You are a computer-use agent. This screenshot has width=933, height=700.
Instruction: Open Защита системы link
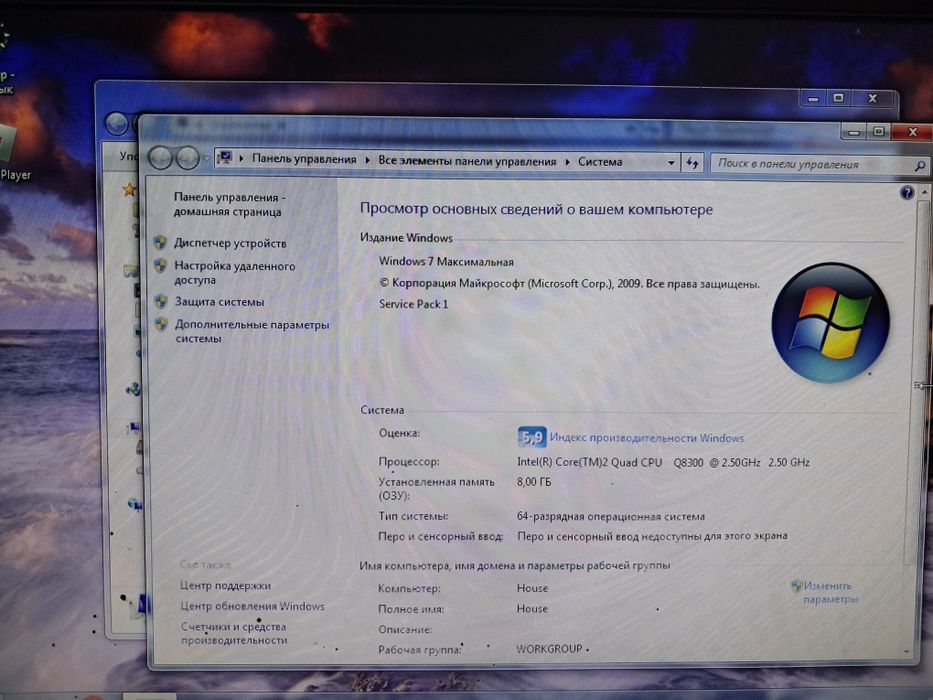[219, 302]
